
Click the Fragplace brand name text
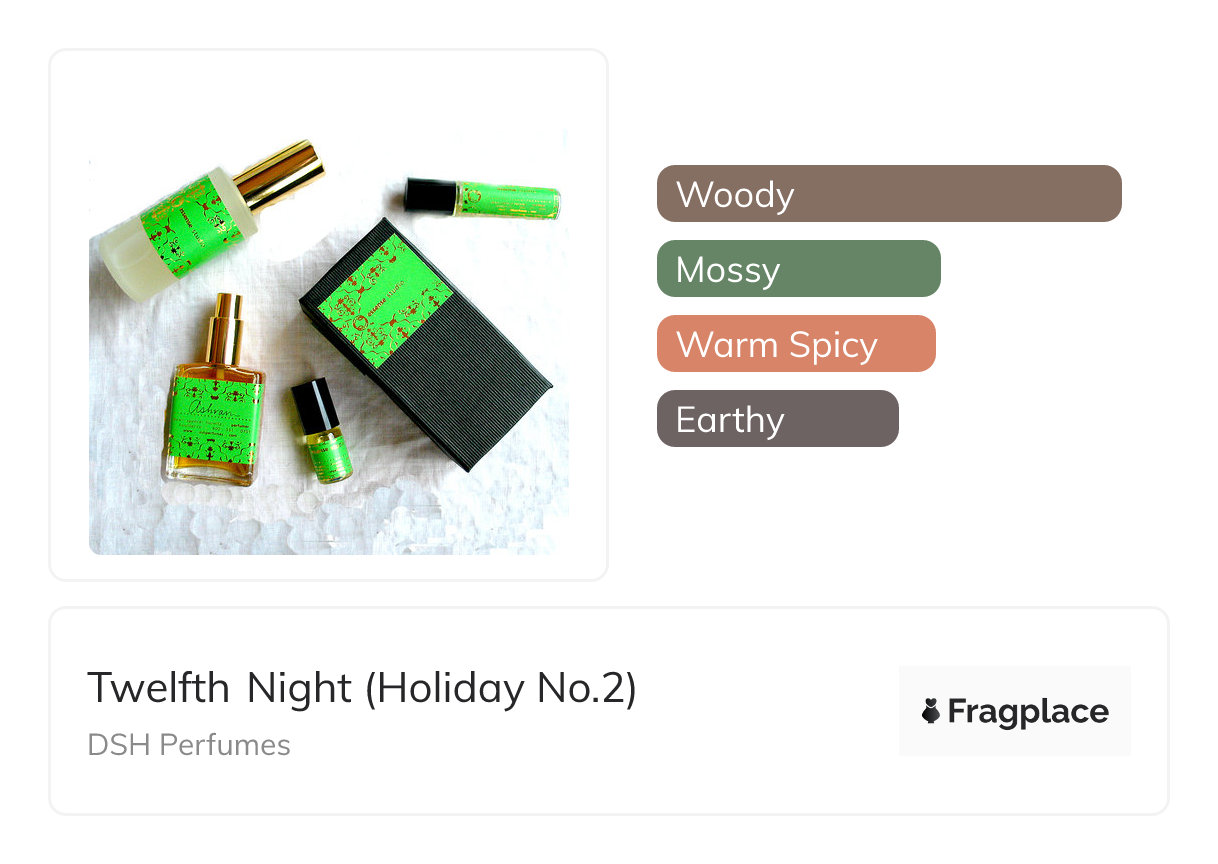(1027, 711)
